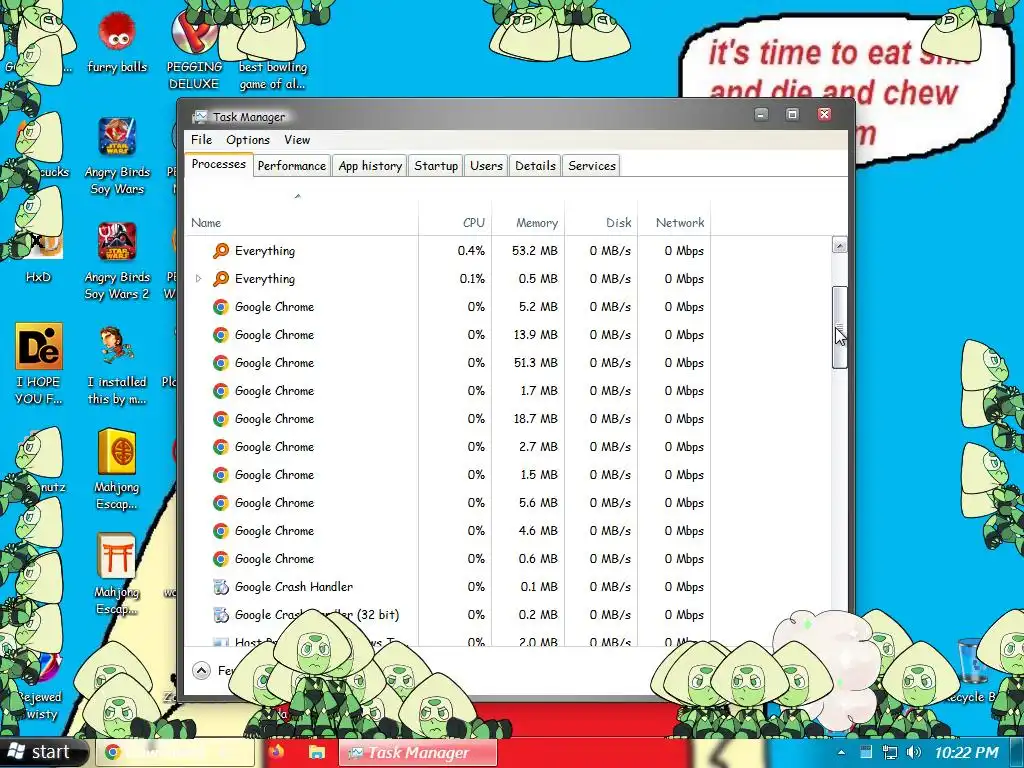Click the Google Crash Handler (32 bit) row icon
Screen dimensions: 1024x768
(x=221, y=615)
